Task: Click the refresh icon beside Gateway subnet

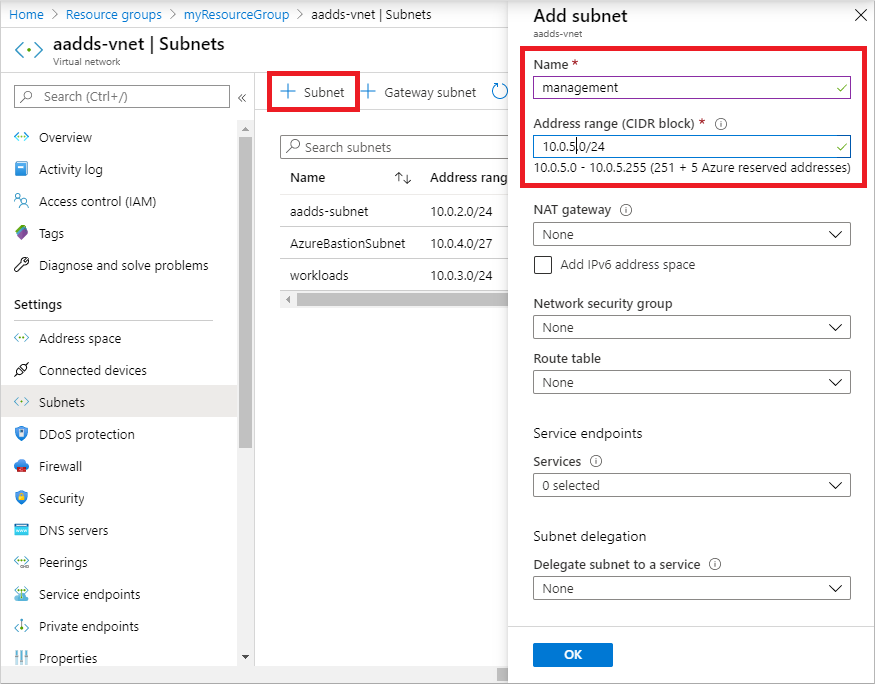Action: point(498,91)
